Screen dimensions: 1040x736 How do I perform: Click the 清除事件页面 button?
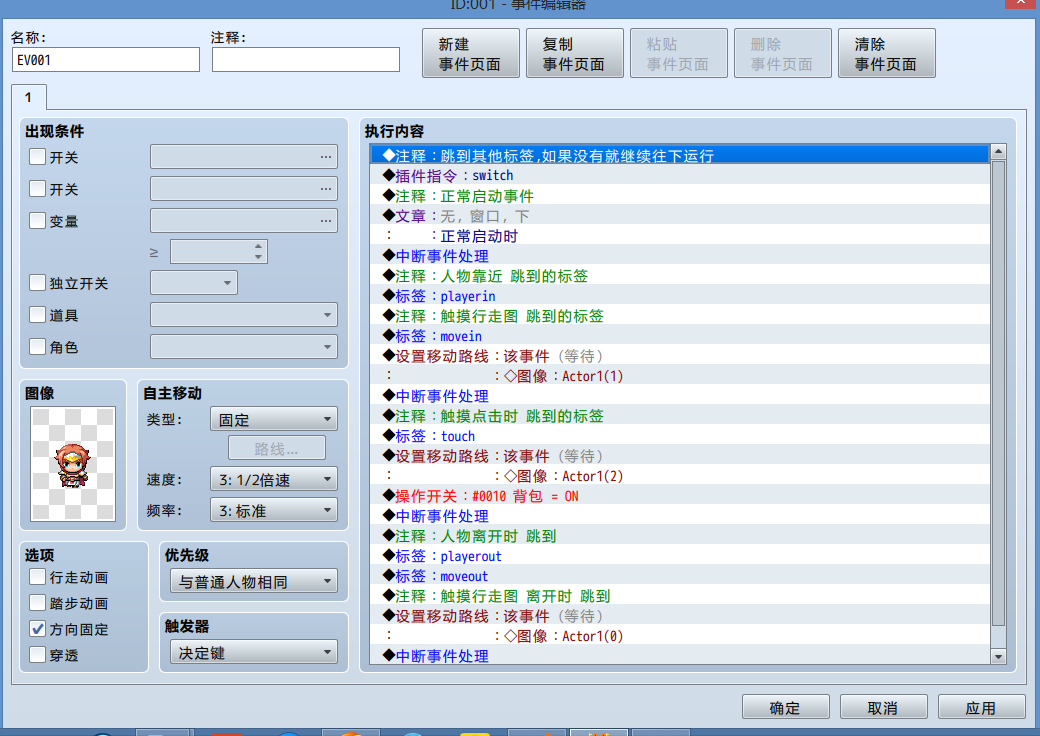887,53
